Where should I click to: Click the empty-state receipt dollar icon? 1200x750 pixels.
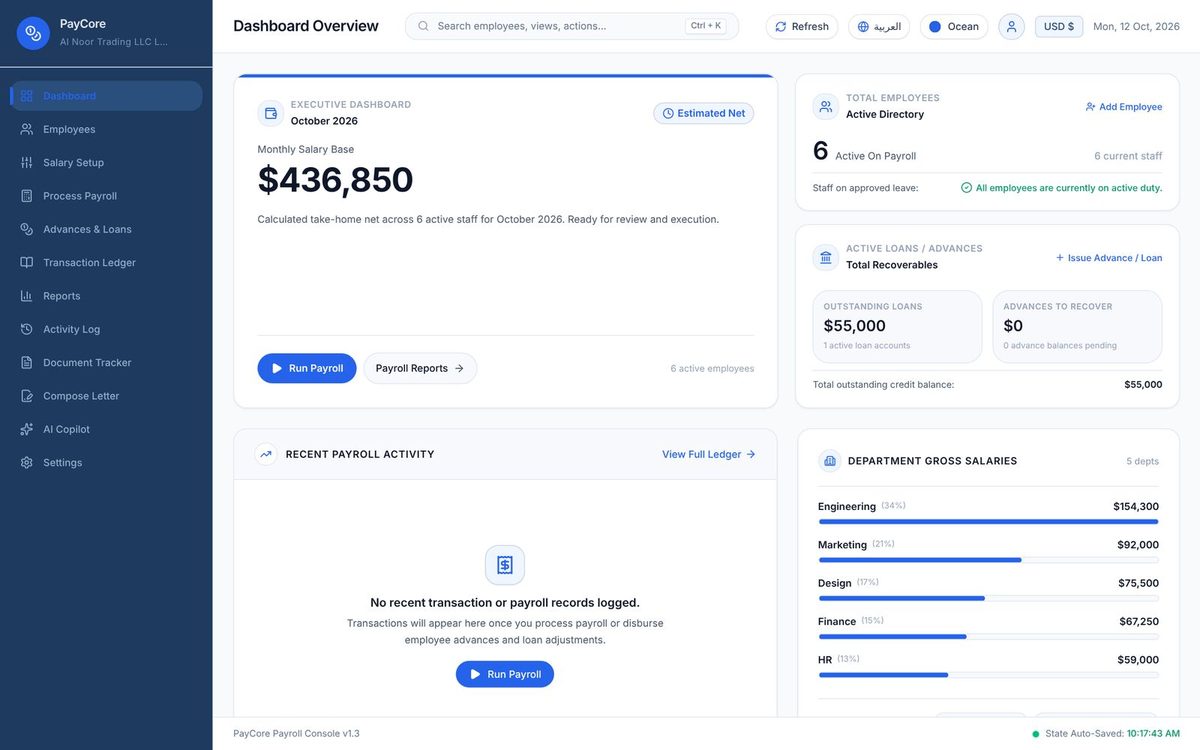505,565
